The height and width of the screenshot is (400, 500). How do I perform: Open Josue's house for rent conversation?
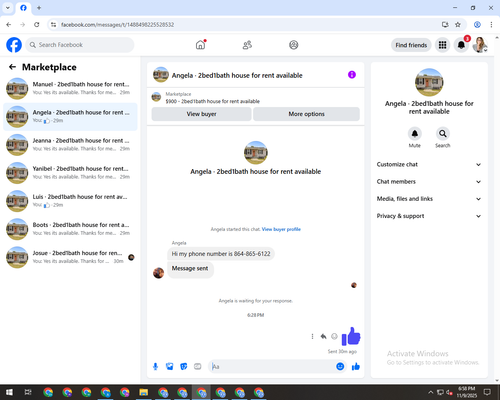coord(70,257)
